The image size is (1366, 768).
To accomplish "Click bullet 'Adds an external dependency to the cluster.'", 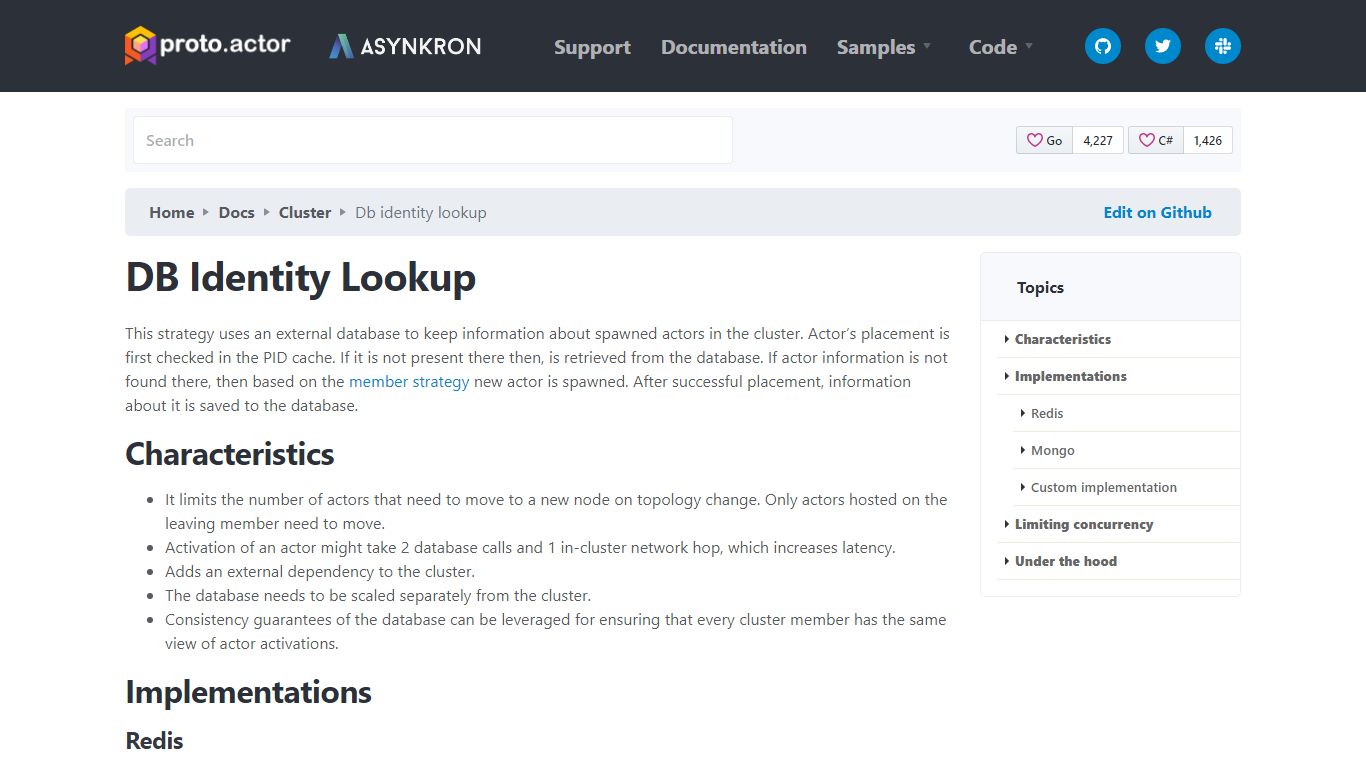I will (320, 572).
